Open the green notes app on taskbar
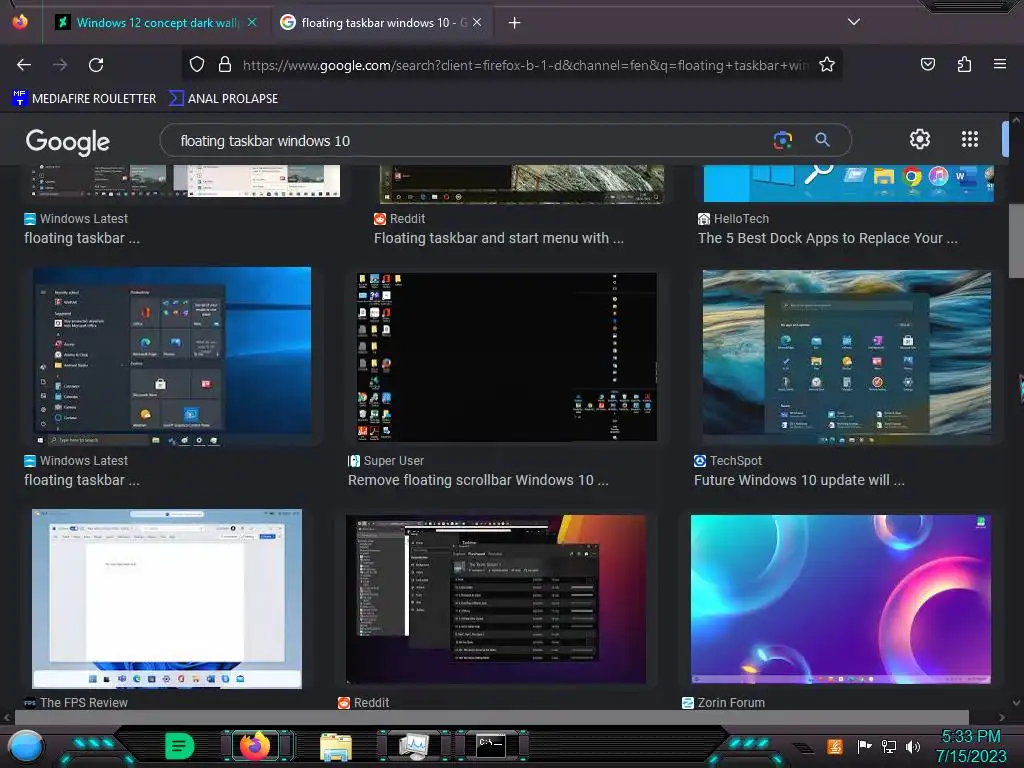1024x768 pixels. click(179, 745)
